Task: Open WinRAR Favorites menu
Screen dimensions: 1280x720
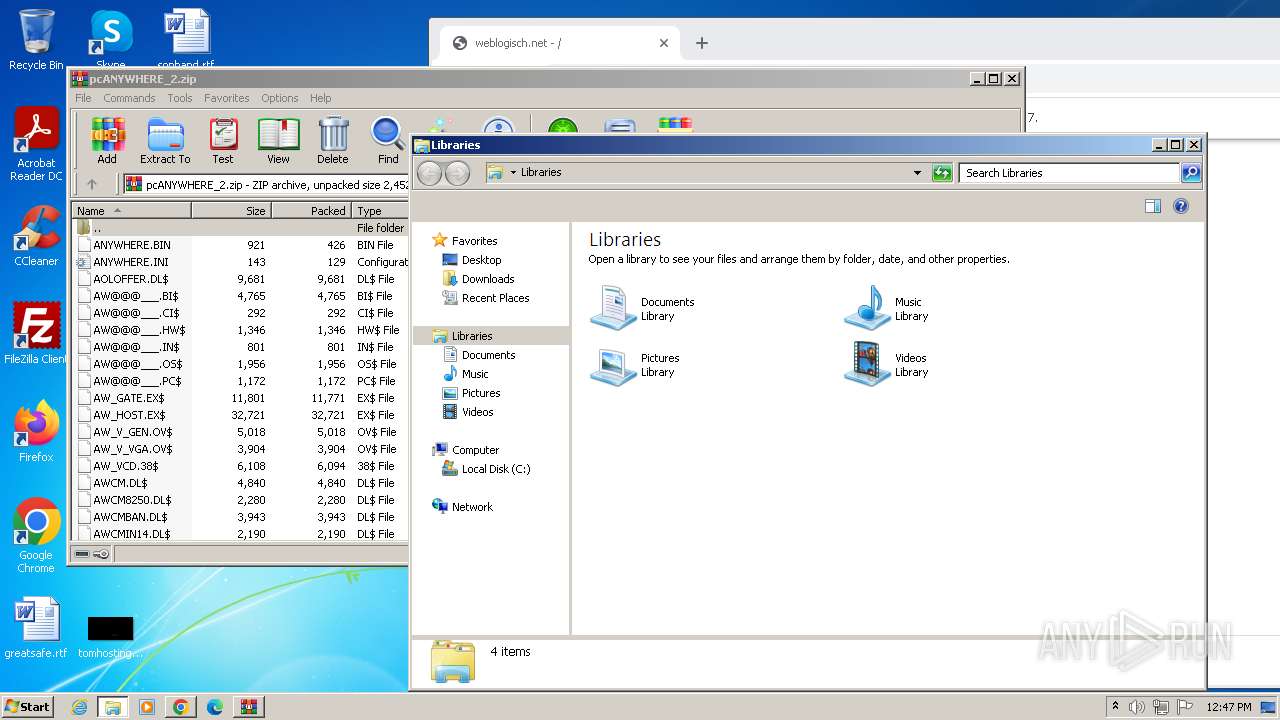Action: point(227,98)
